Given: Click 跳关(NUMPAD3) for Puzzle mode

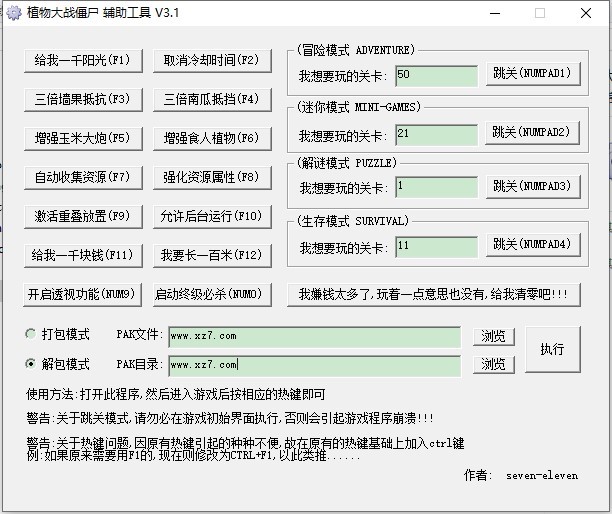Looking at the screenshot, I should click(x=533, y=187).
